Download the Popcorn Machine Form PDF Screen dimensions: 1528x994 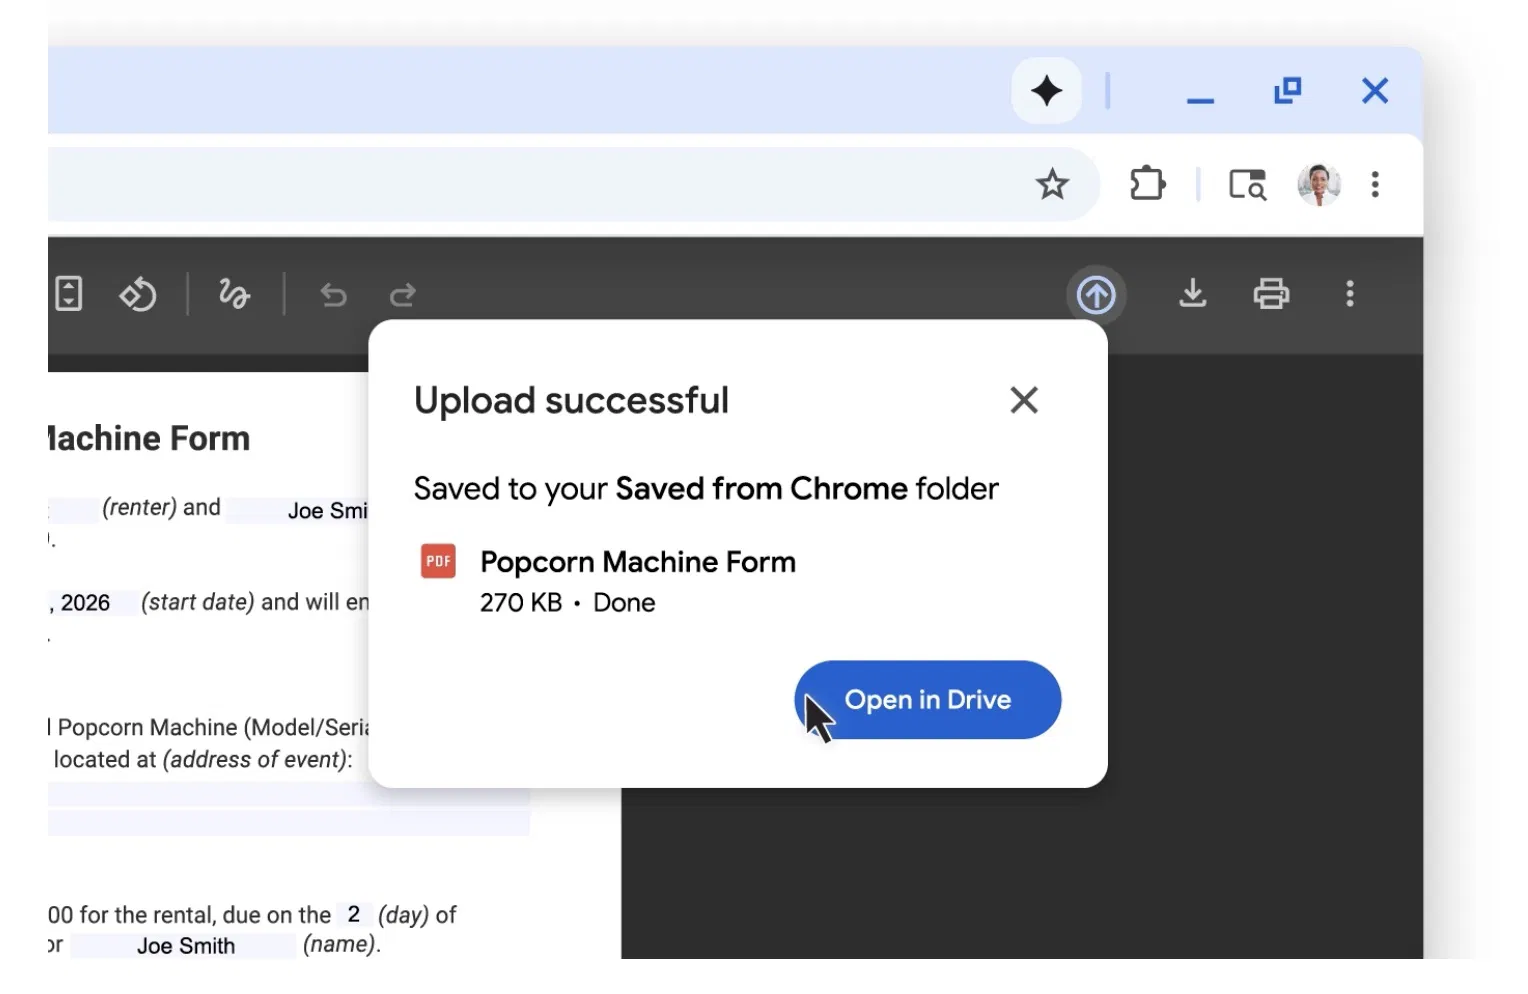tap(1192, 294)
